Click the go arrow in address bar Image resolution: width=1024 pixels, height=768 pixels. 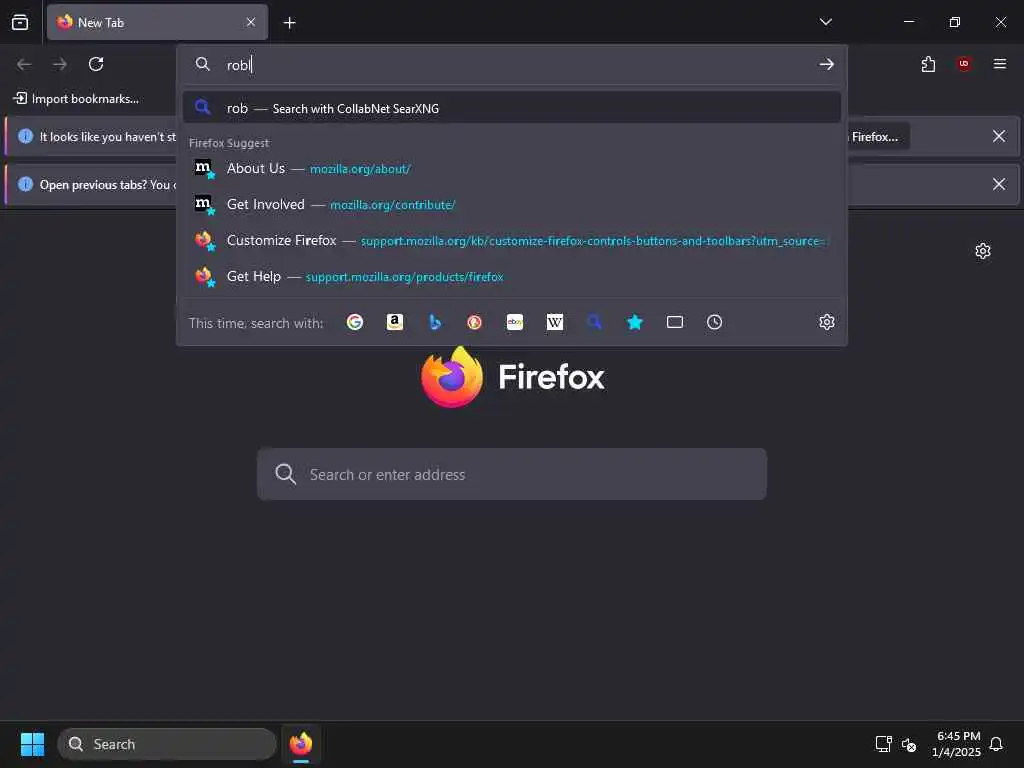click(x=827, y=64)
